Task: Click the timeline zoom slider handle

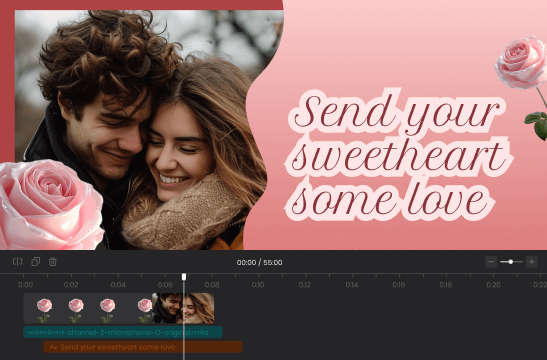Action: pos(511,262)
